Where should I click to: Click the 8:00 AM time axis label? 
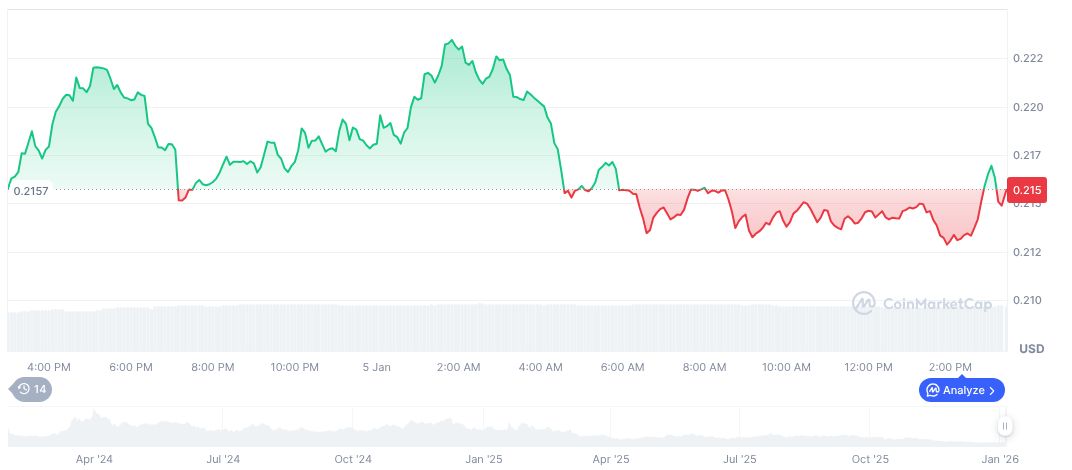pyautogui.click(x=704, y=367)
